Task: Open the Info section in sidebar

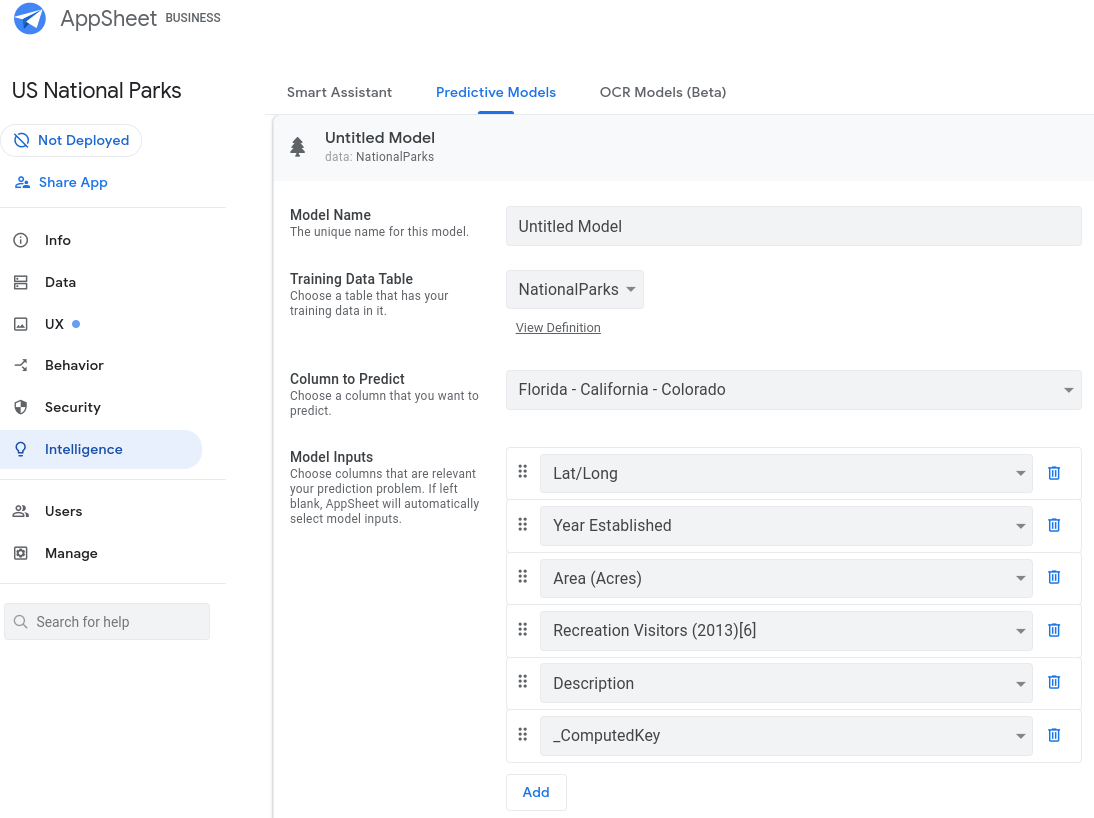Action: pyautogui.click(x=57, y=240)
